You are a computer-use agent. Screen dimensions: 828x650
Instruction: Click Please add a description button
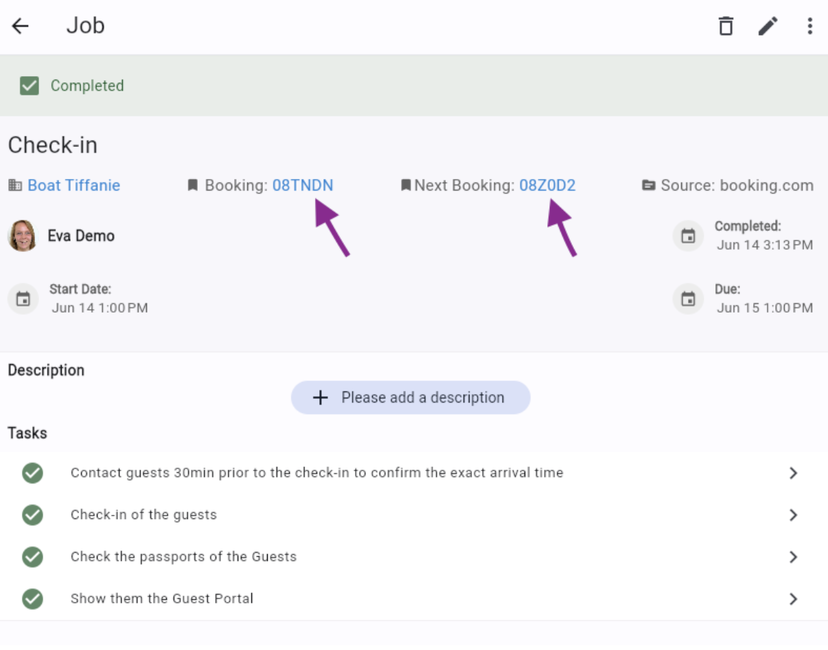tap(411, 397)
